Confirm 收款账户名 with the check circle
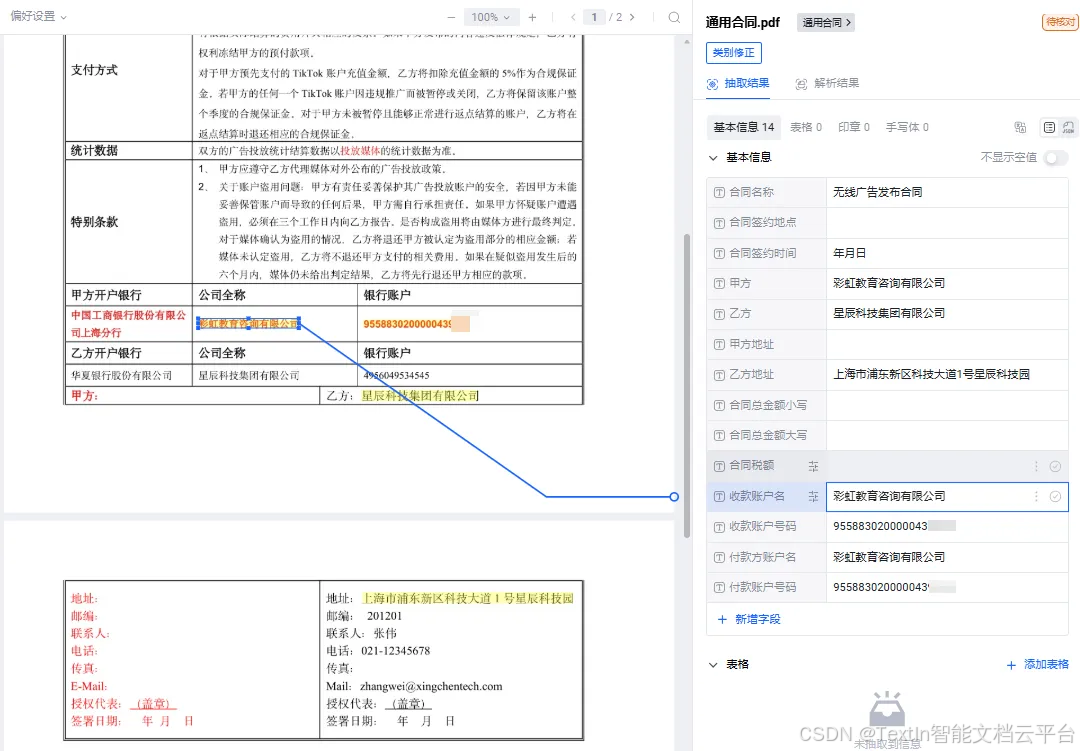 pyautogui.click(x=1055, y=497)
